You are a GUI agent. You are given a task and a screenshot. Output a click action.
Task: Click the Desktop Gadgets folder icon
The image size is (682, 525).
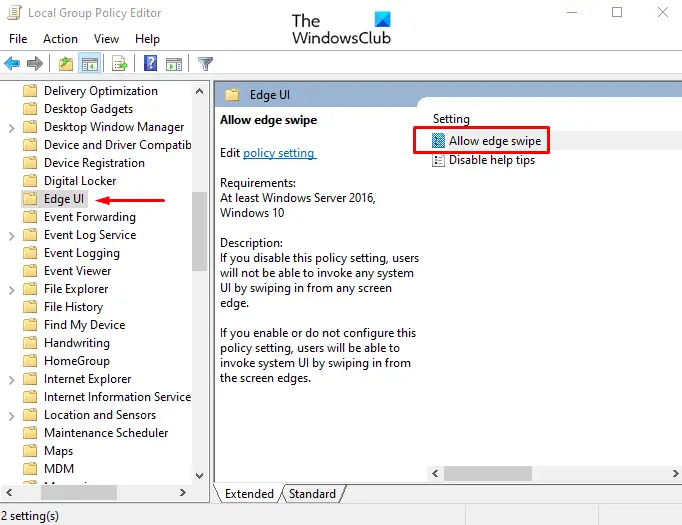pyautogui.click(x=30, y=108)
